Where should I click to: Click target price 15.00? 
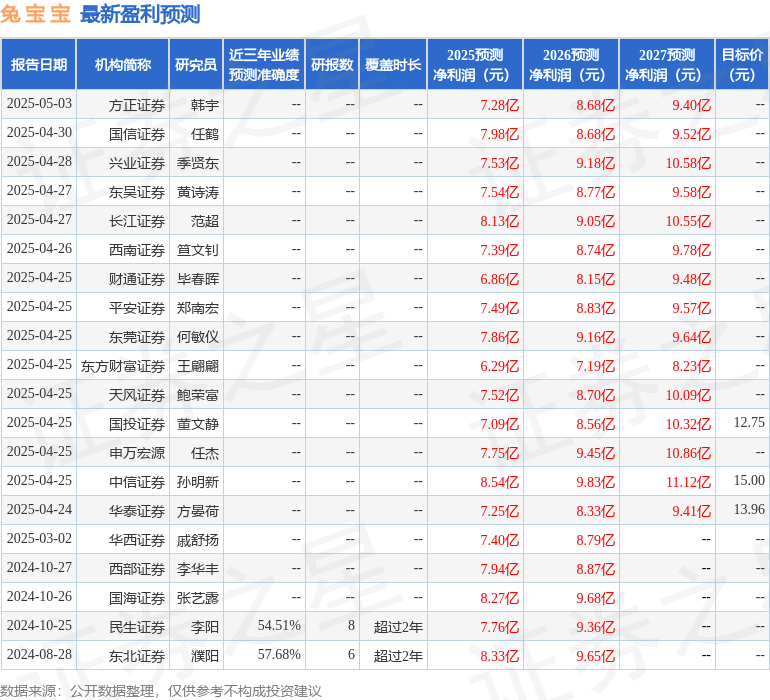pos(749,480)
